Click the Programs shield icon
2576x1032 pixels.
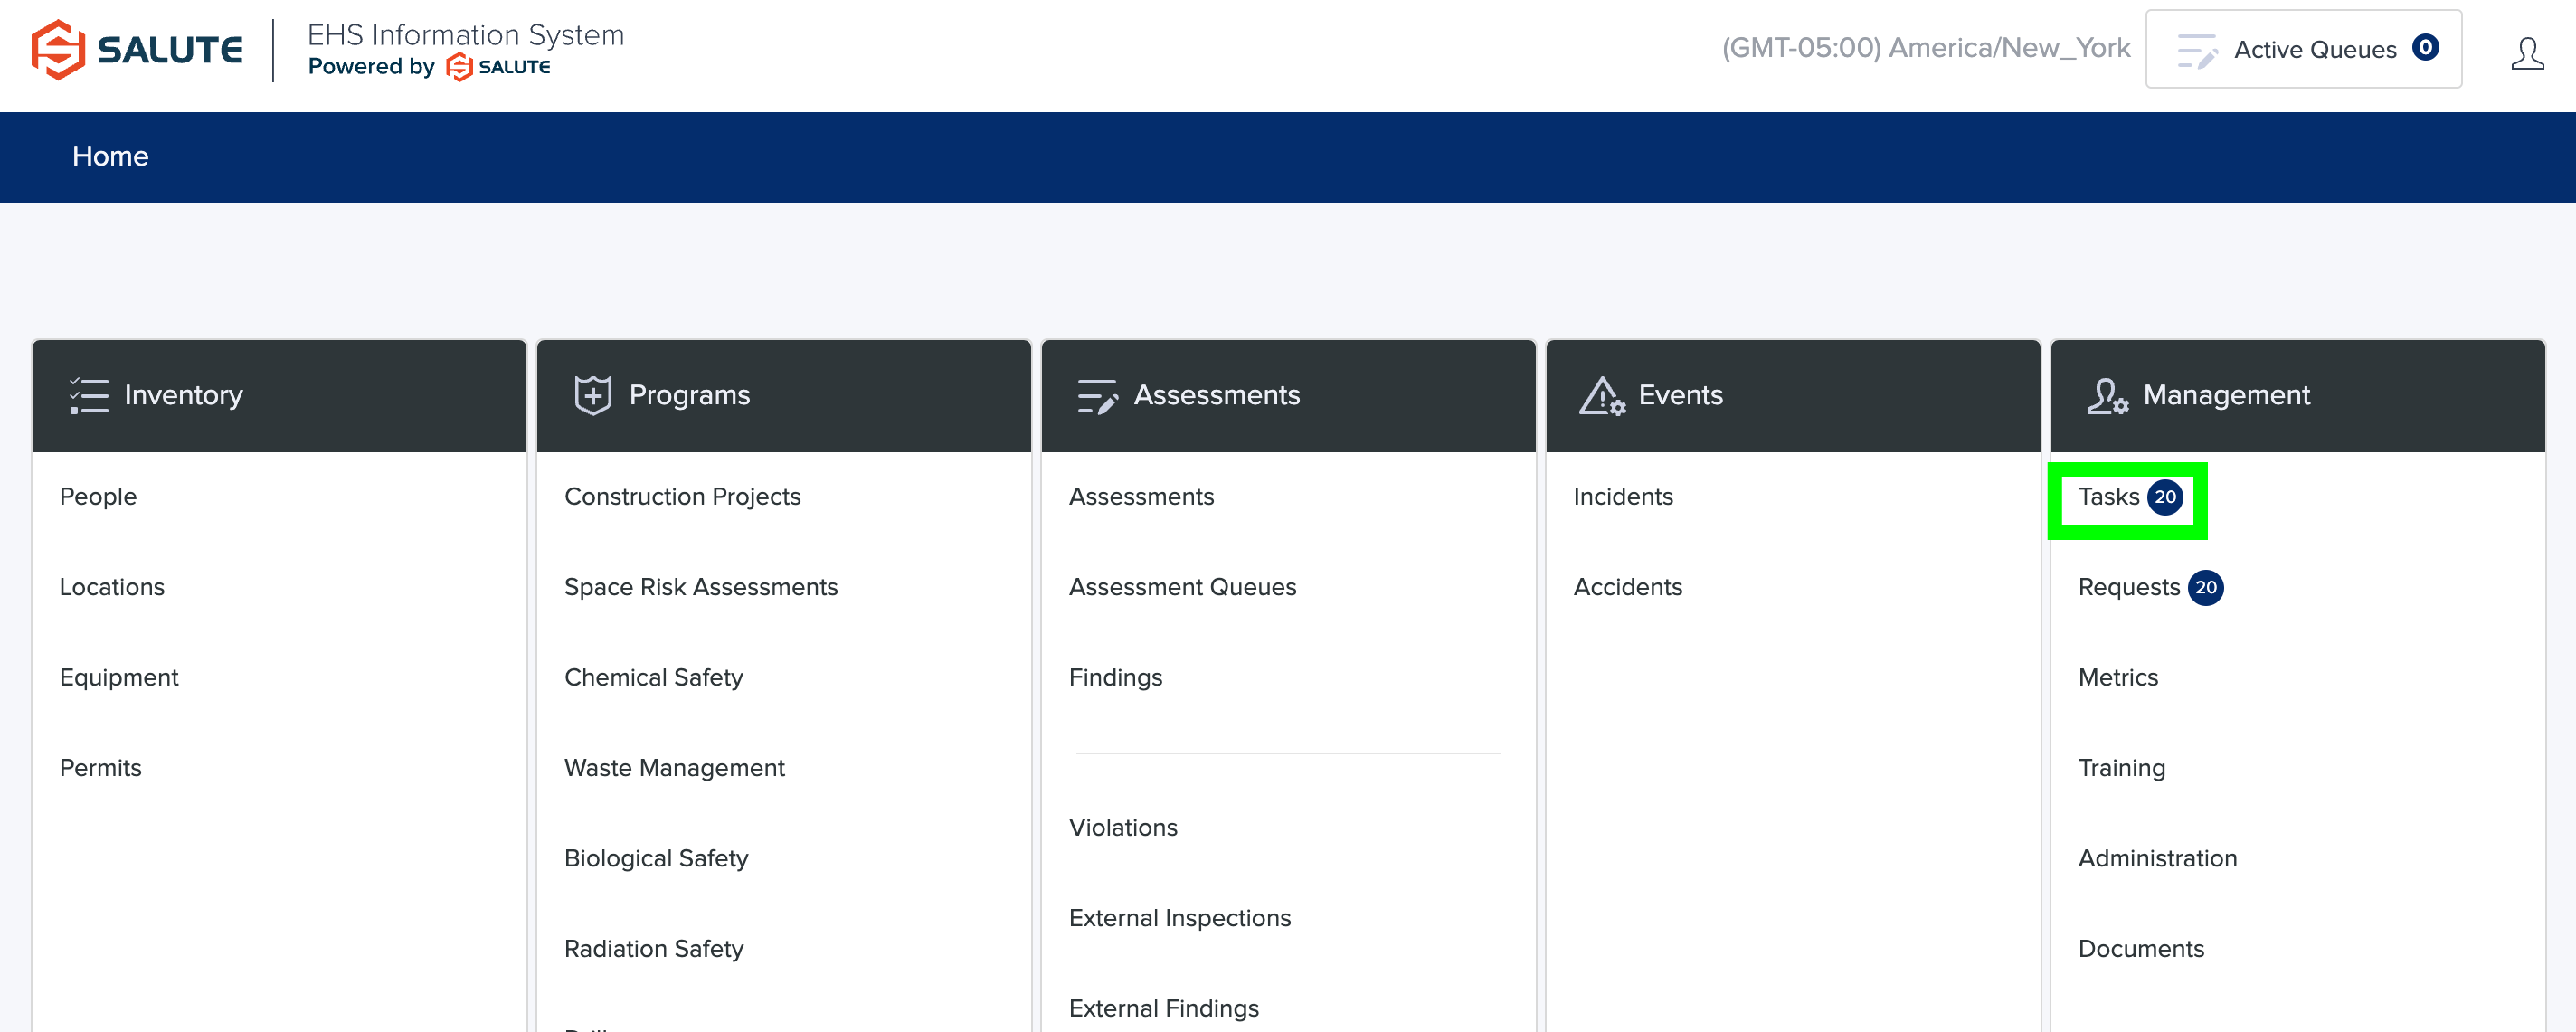[x=592, y=395]
